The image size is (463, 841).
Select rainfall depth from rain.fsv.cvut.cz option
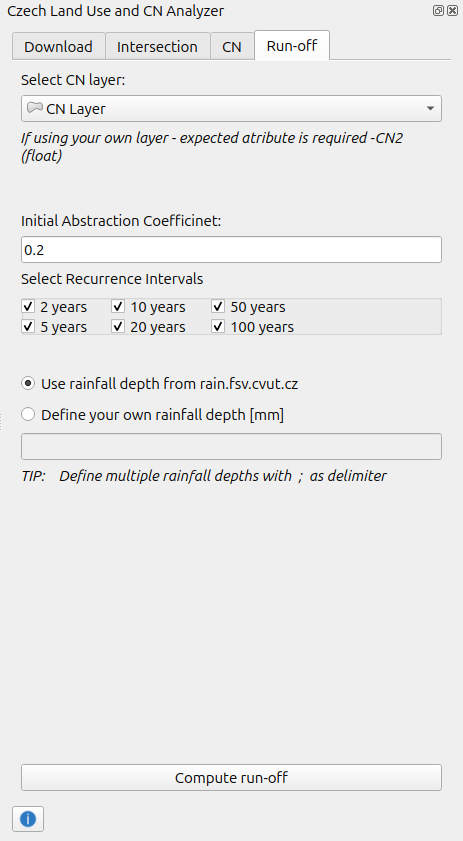pyautogui.click(x=28, y=383)
